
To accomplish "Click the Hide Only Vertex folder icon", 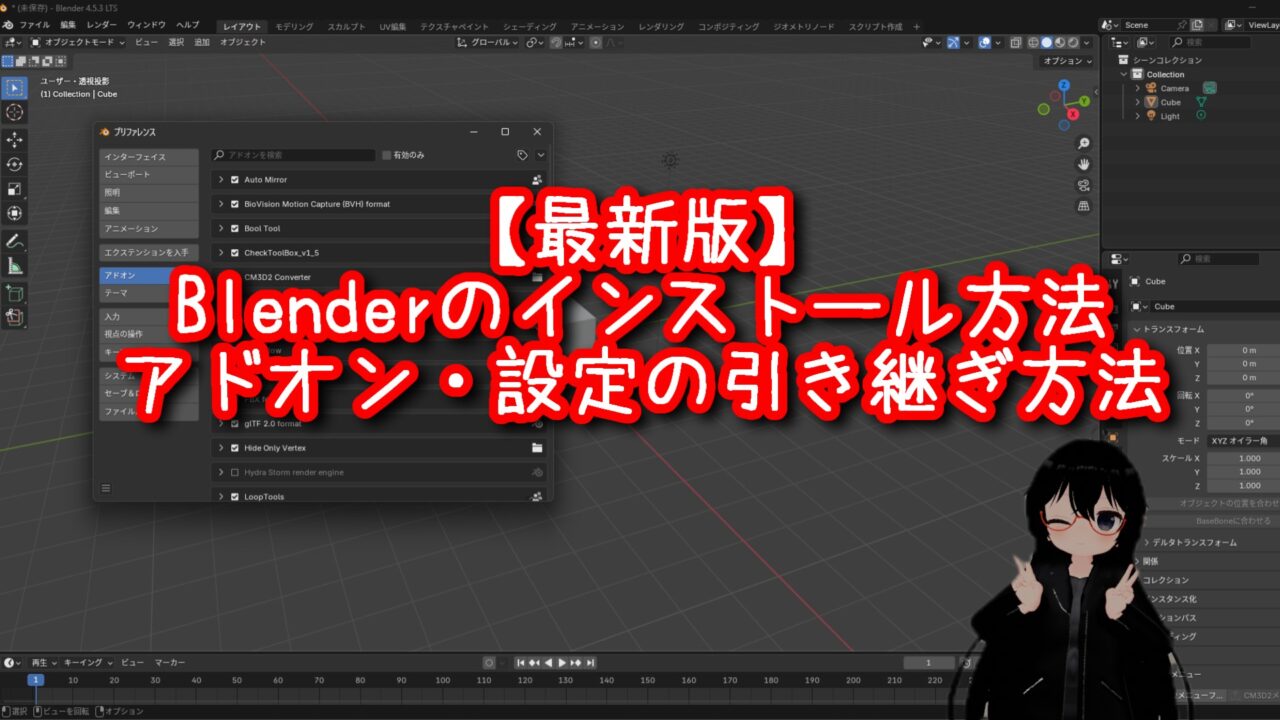I will (537, 448).
